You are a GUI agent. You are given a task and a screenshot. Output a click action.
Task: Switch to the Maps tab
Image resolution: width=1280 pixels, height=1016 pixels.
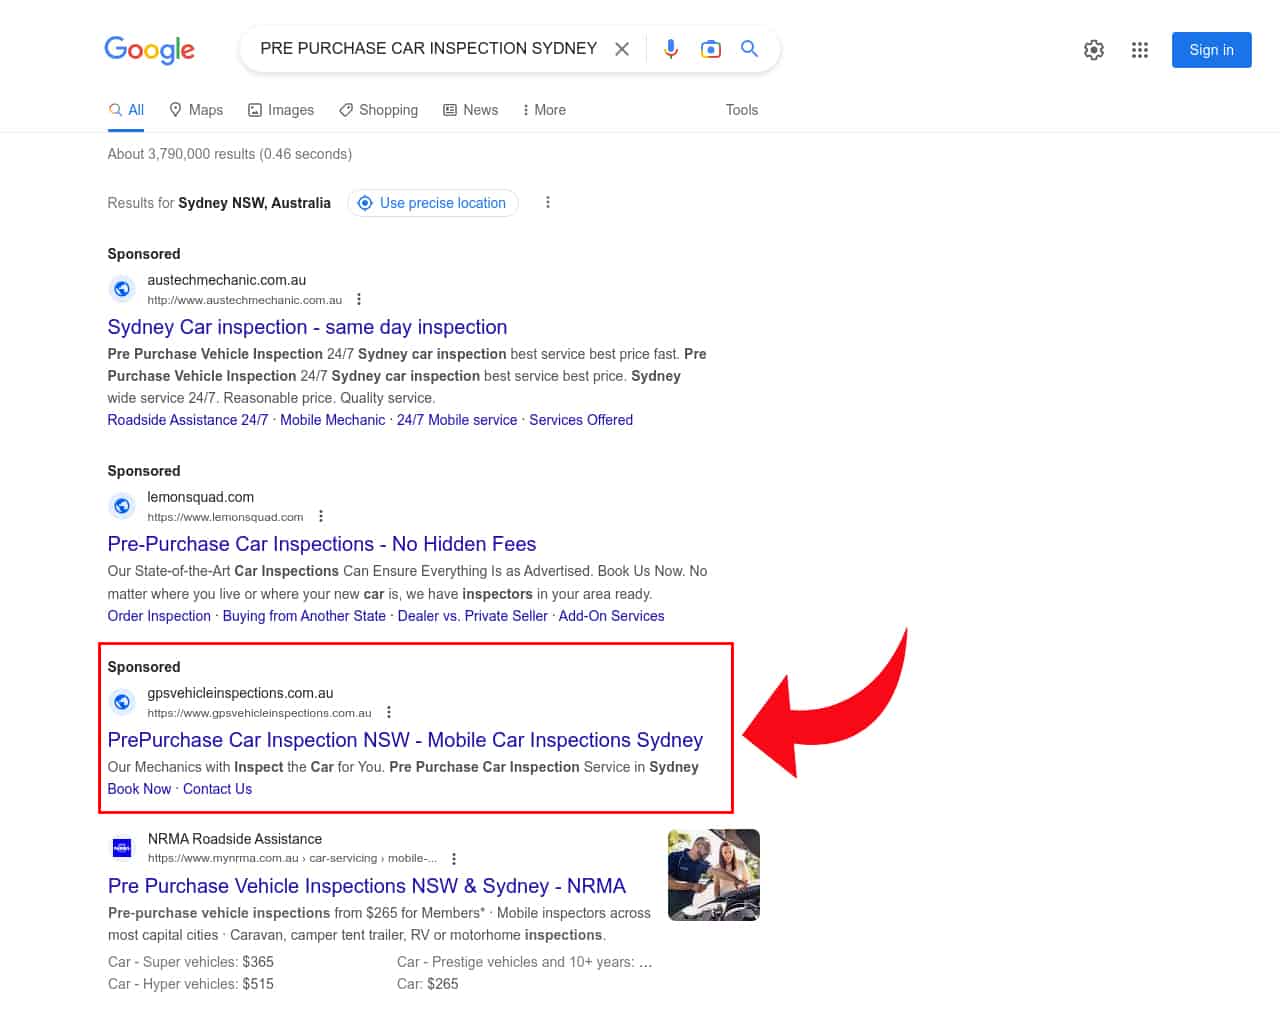pyautogui.click(x=196, y=110)
